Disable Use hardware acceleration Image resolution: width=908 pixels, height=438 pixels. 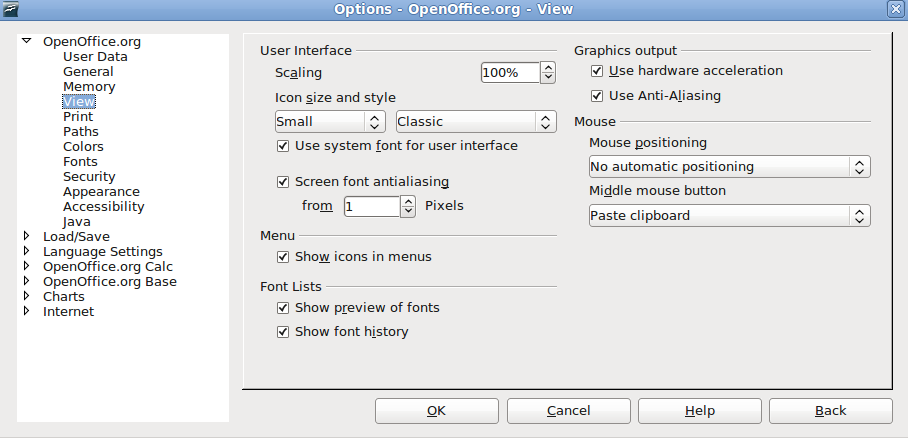597,71
